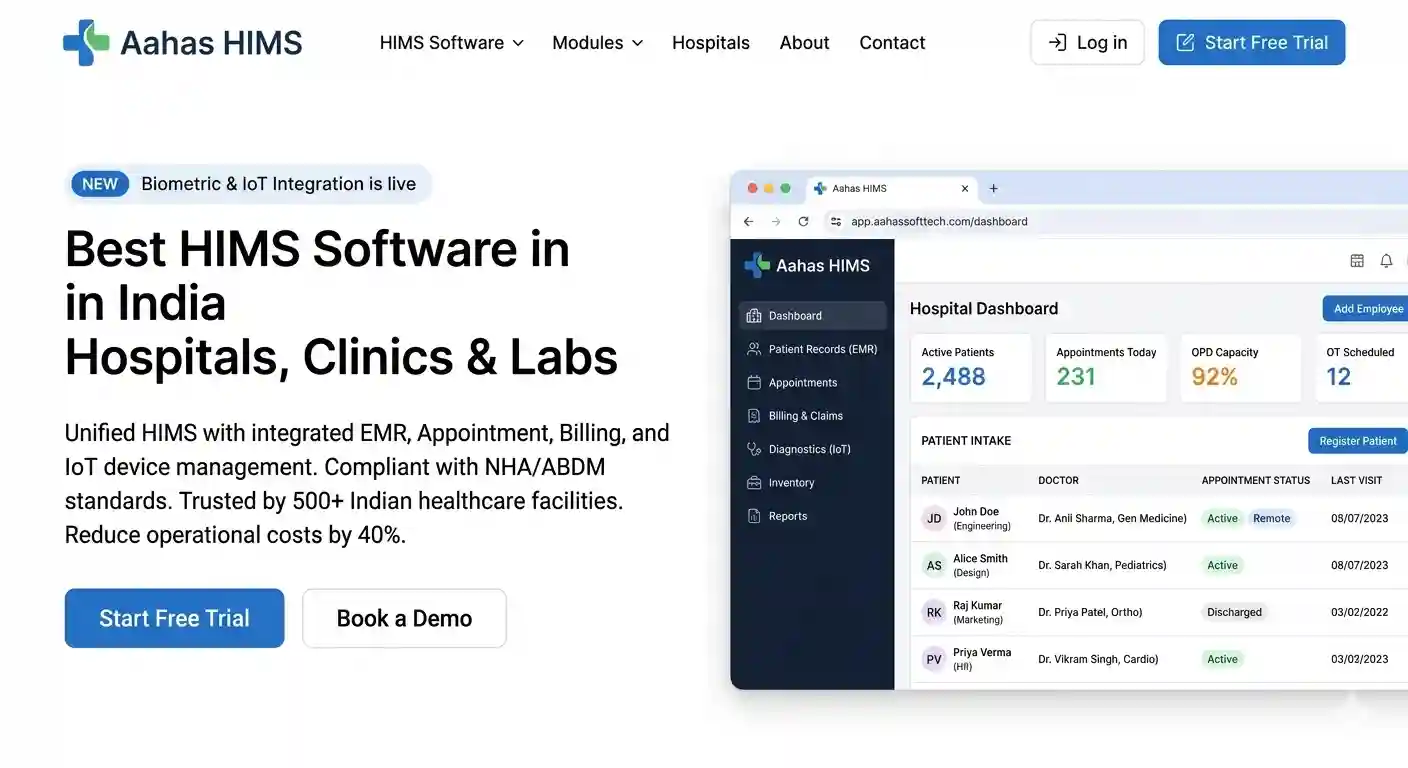The width and height of the screenshot is (1408, 768).
Task: Click the Discharged status for Raj Kumar
Action: (1235, 612)
